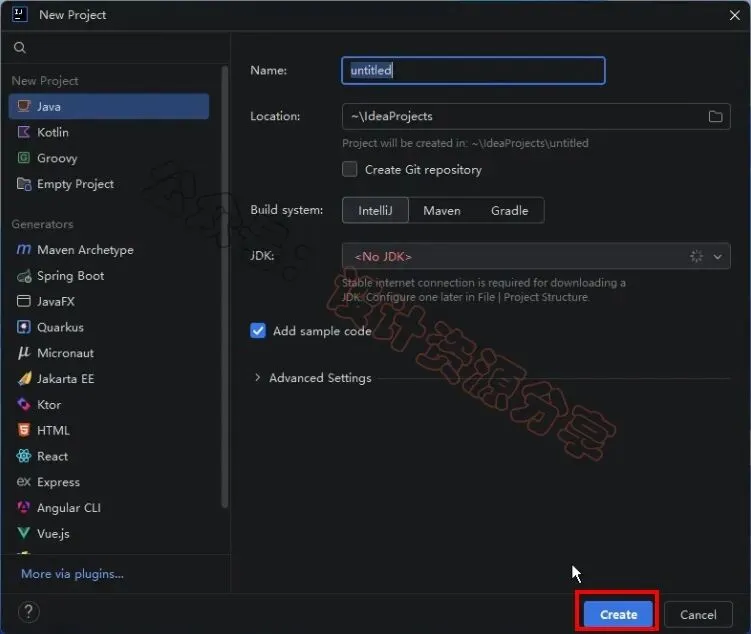
Task: Choose Gradle as the build system
Action: point(509,210)
